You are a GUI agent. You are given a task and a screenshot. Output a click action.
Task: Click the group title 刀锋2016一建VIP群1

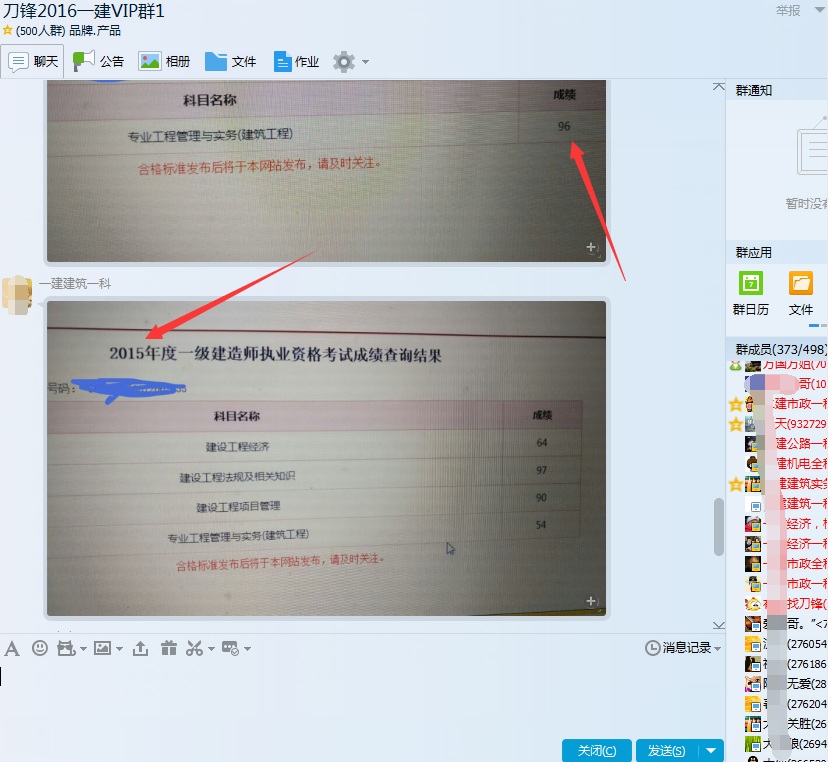coord(83,11)
